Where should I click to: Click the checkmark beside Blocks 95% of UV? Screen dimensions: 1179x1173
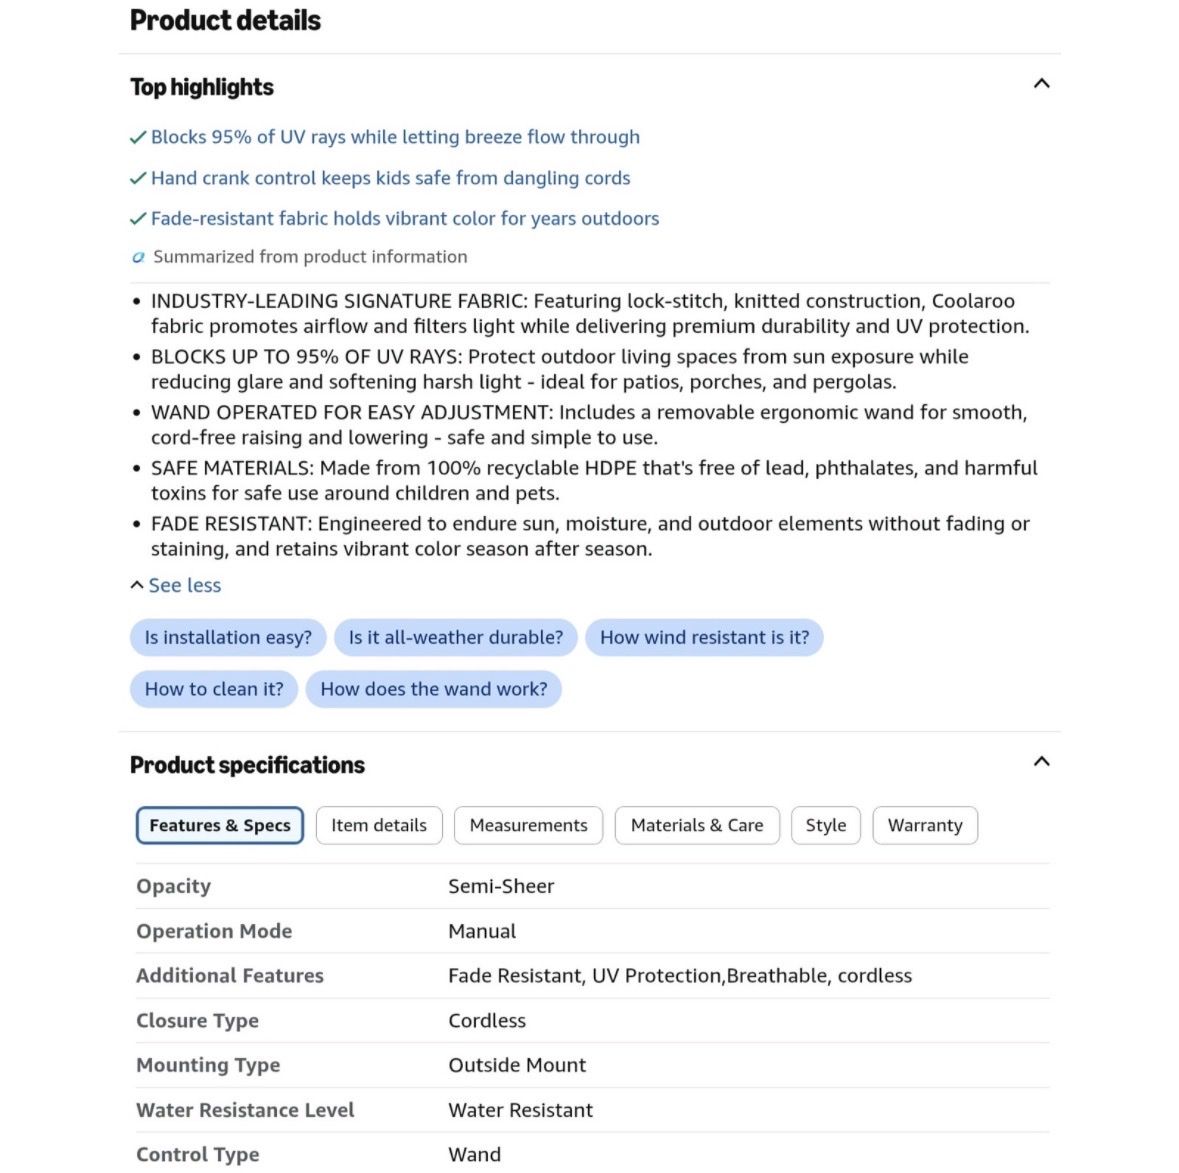pyautogui.click(x=138, y=137)
